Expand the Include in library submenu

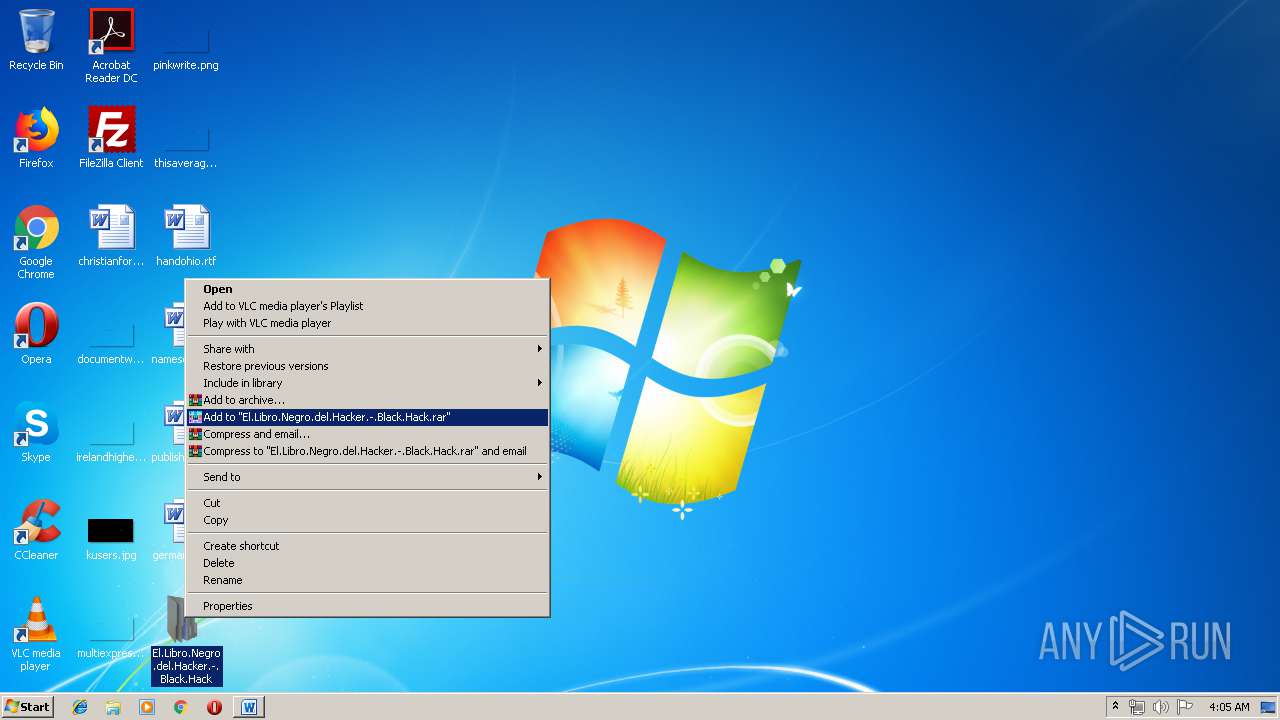click(368, 383)
